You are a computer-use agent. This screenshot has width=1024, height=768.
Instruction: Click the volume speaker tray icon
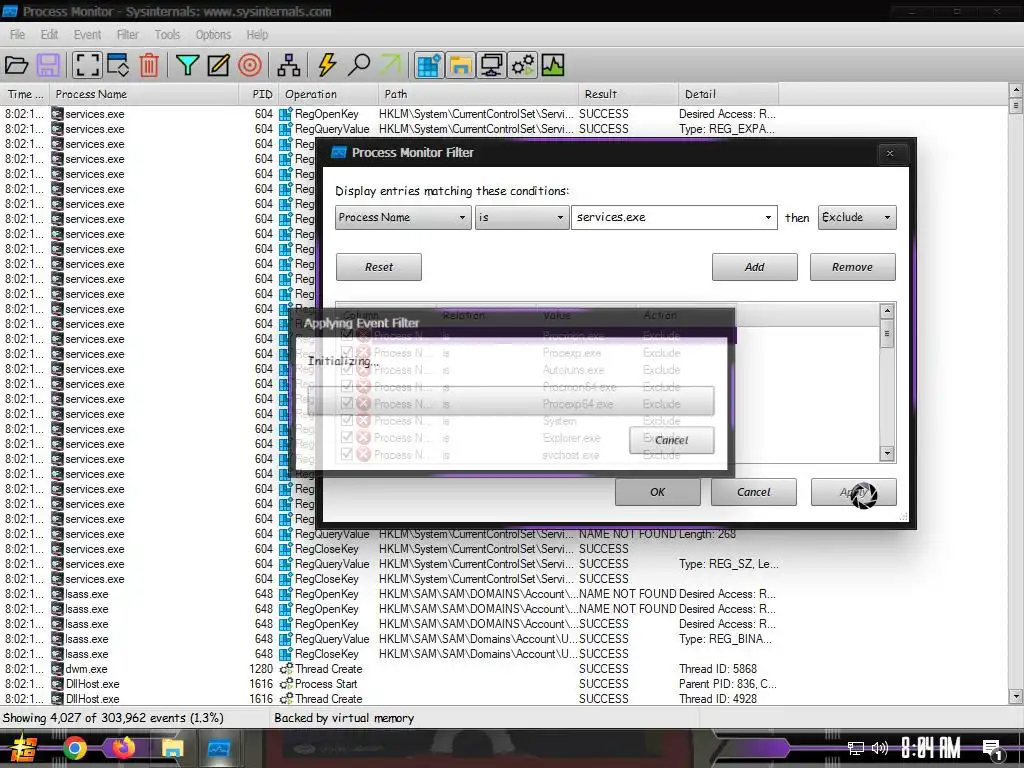click(x=880, y=748)
